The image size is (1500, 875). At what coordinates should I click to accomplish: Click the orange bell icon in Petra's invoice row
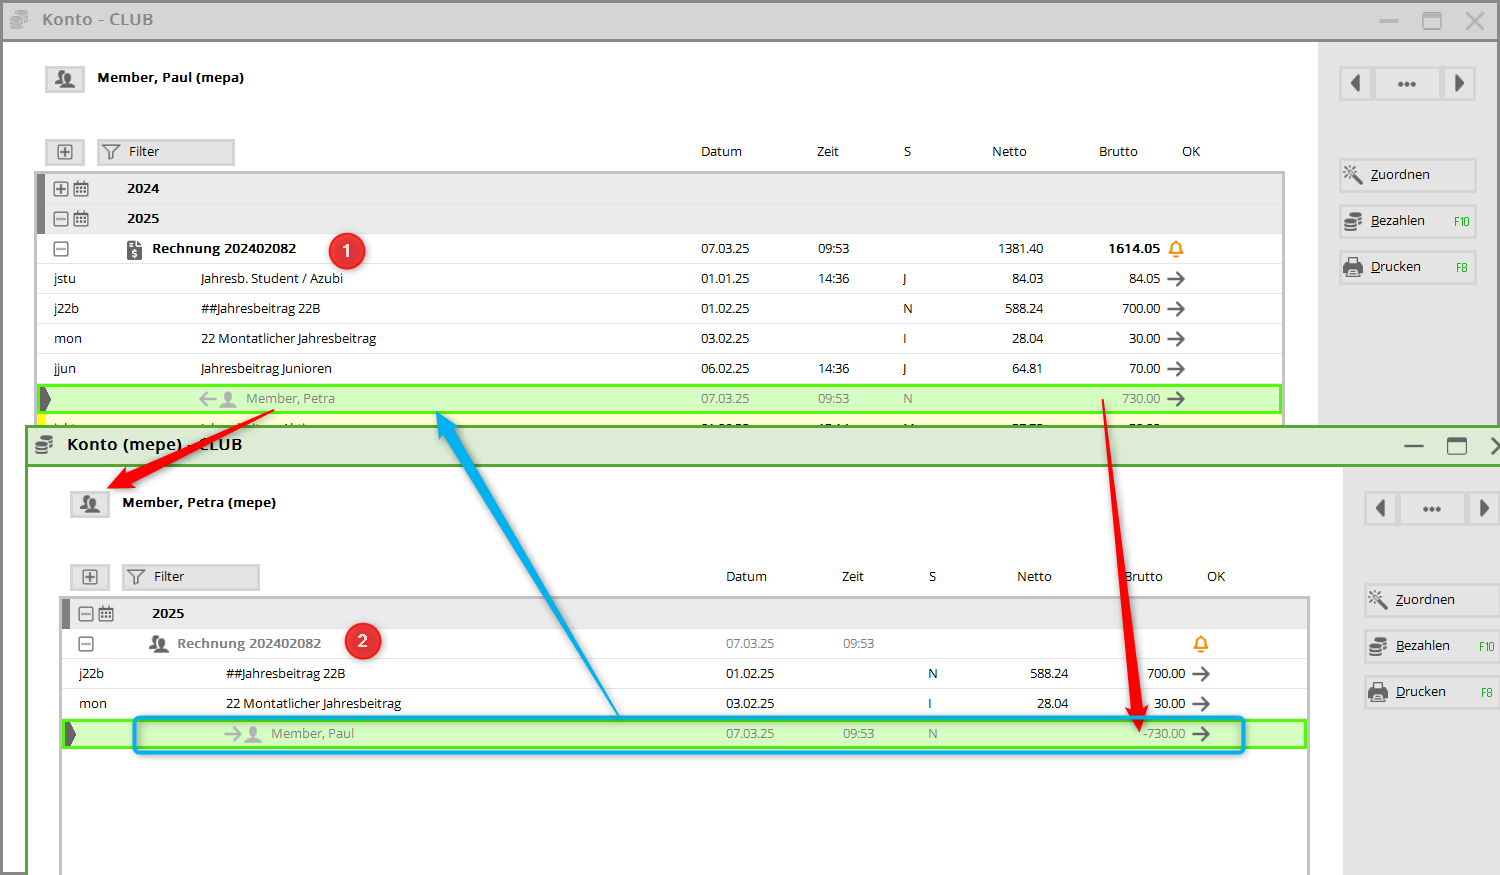tap(1201, 644)
